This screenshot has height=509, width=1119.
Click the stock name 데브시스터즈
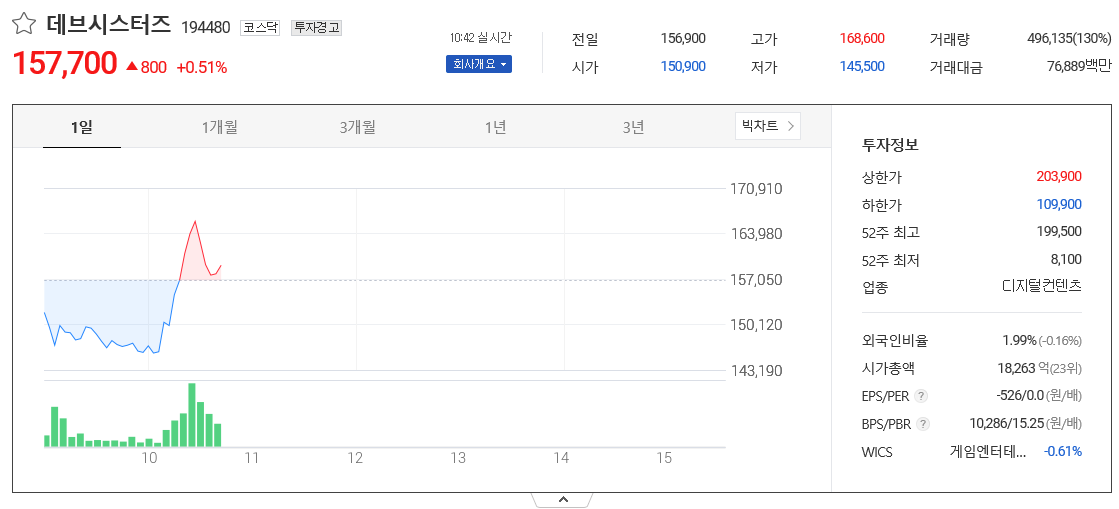(x=108, y=25)
